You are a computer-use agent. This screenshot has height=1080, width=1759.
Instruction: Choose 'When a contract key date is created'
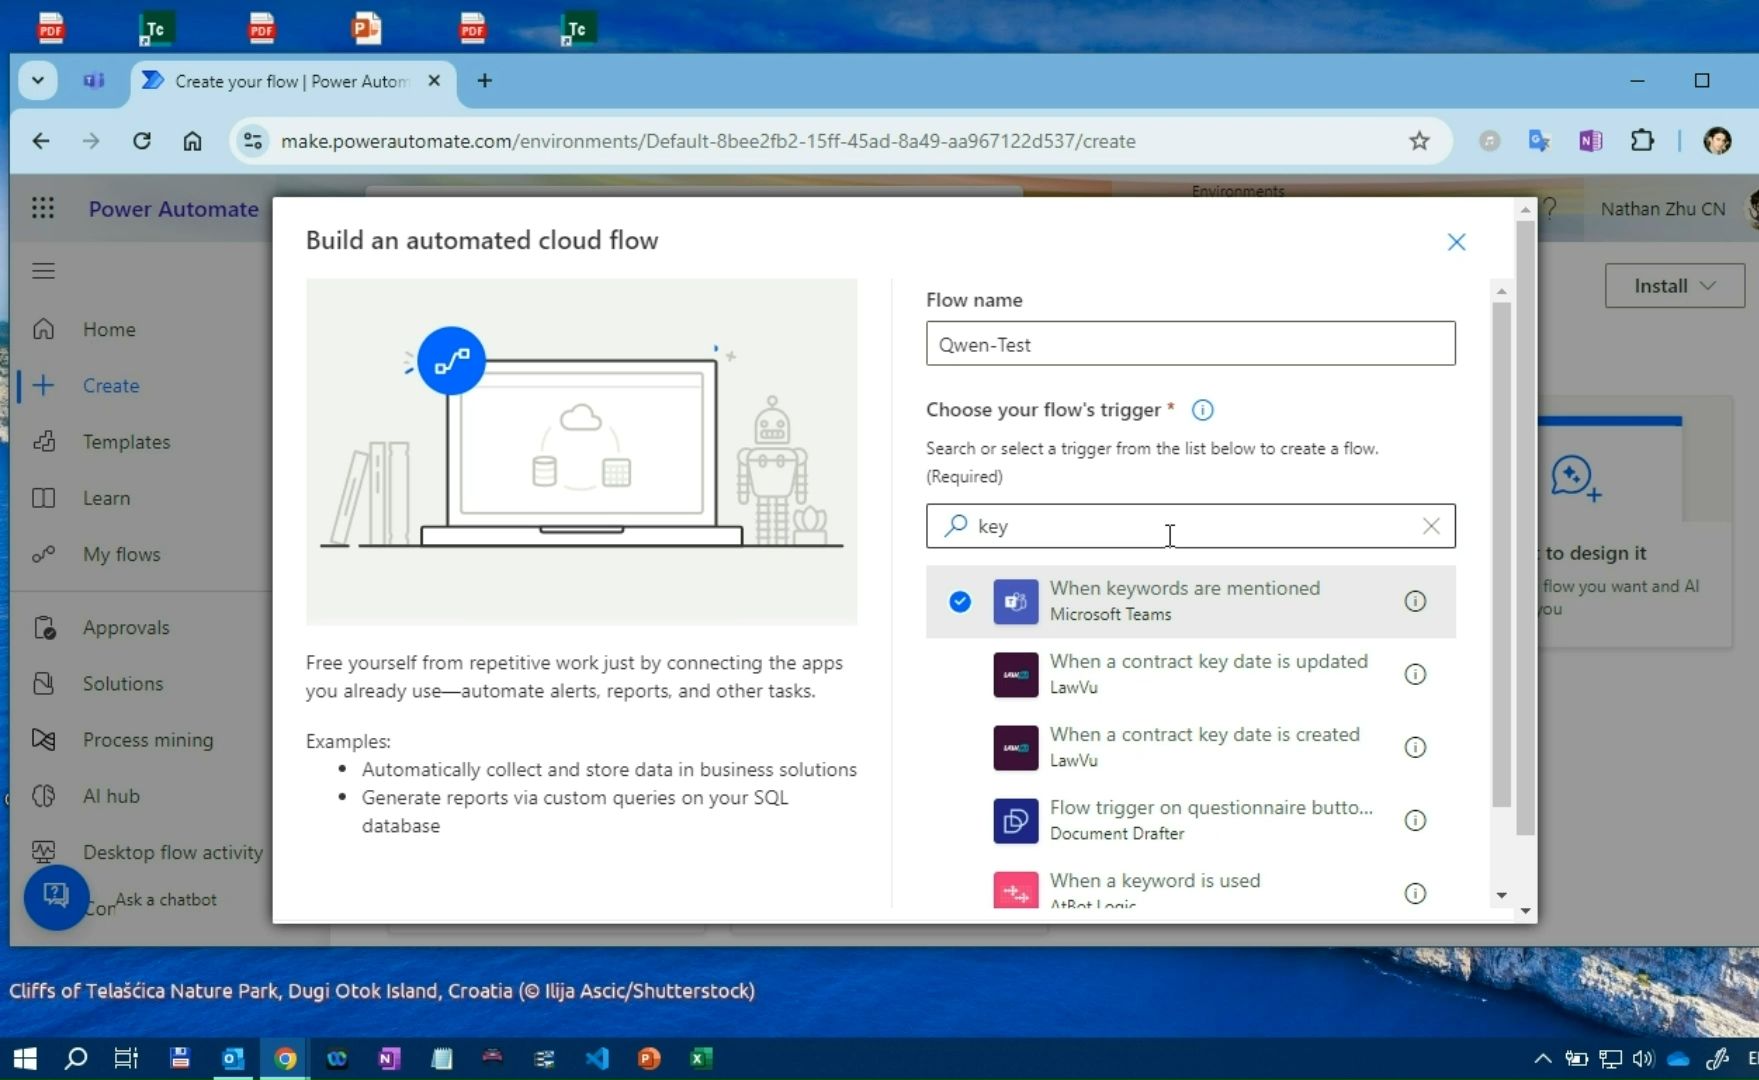(1190, 747)
